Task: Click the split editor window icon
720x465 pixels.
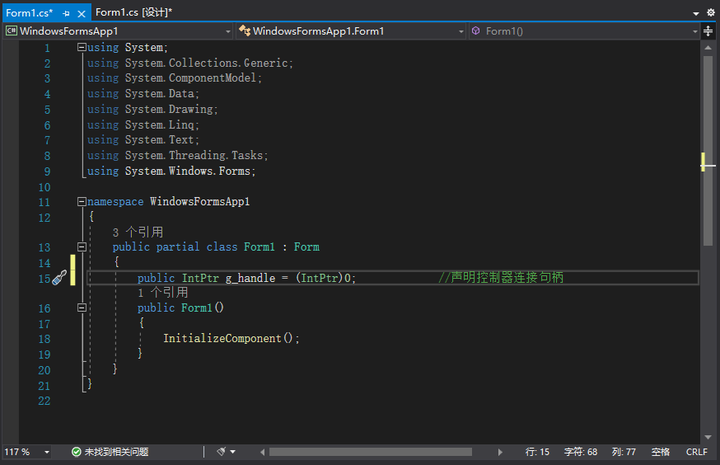Action: pos(708,31)
